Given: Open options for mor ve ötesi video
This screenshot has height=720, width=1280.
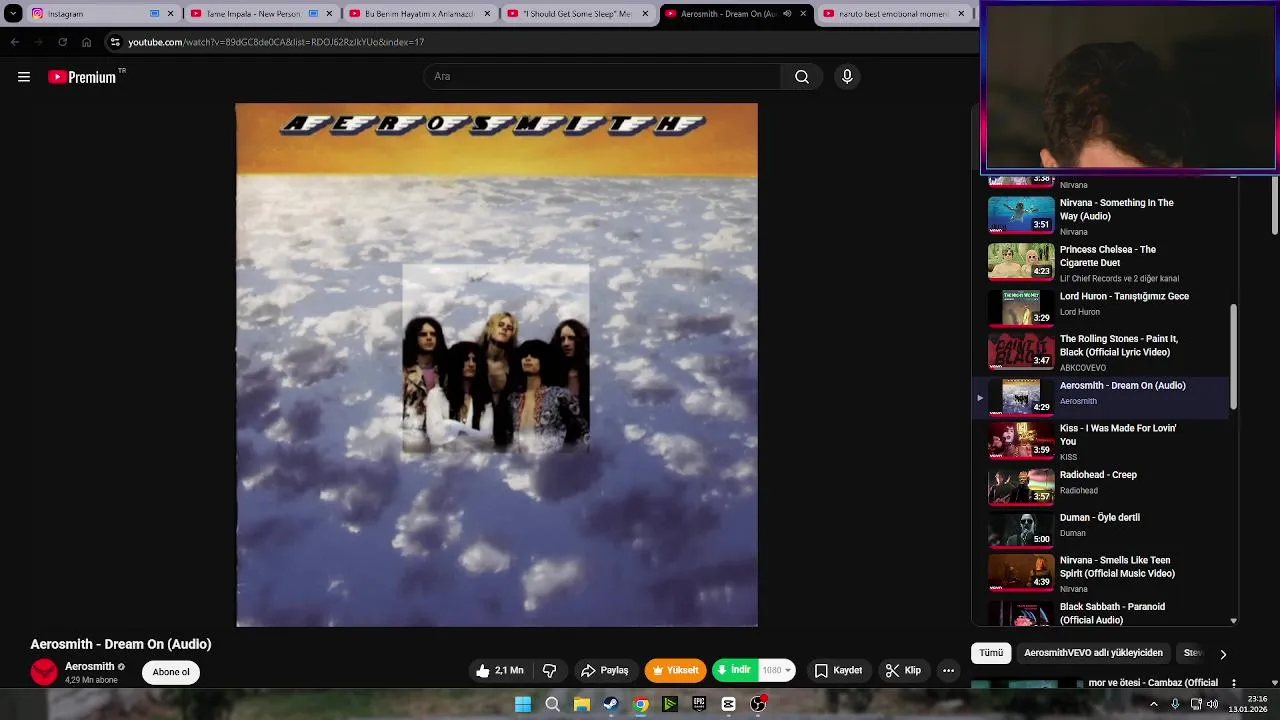Looking at the screenshot, I should pos(1234,683).
